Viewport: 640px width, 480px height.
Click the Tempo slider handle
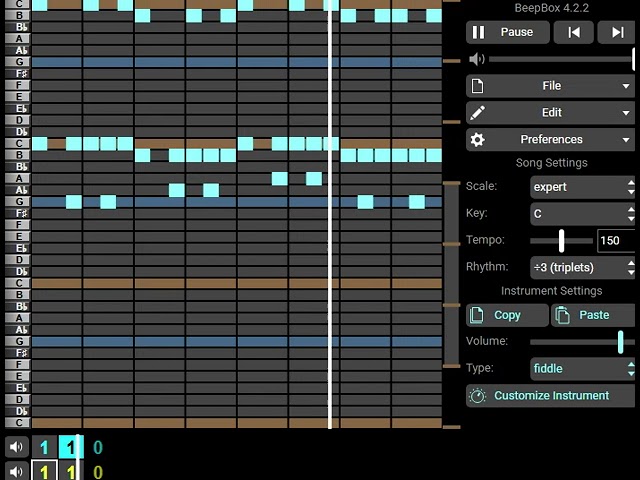coord(561,241)
